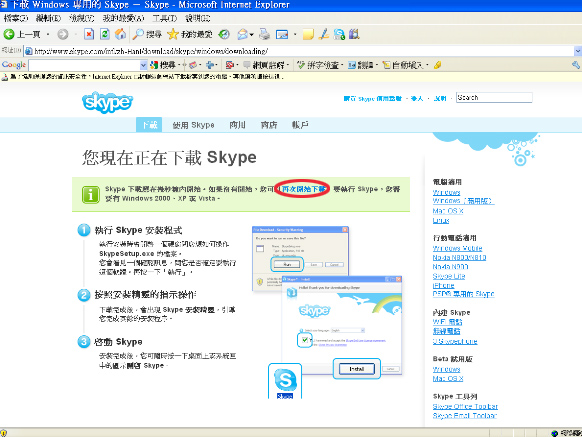Click in the Skype page Search field

tap(494, 98)
